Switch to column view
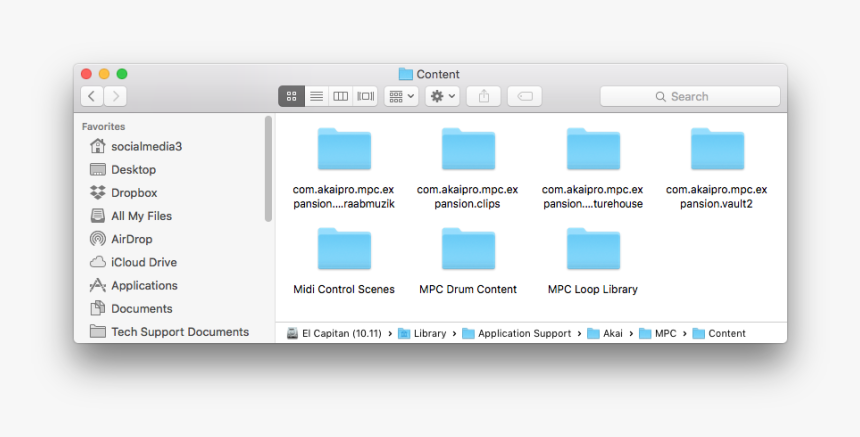 click(x=341, y=97)
